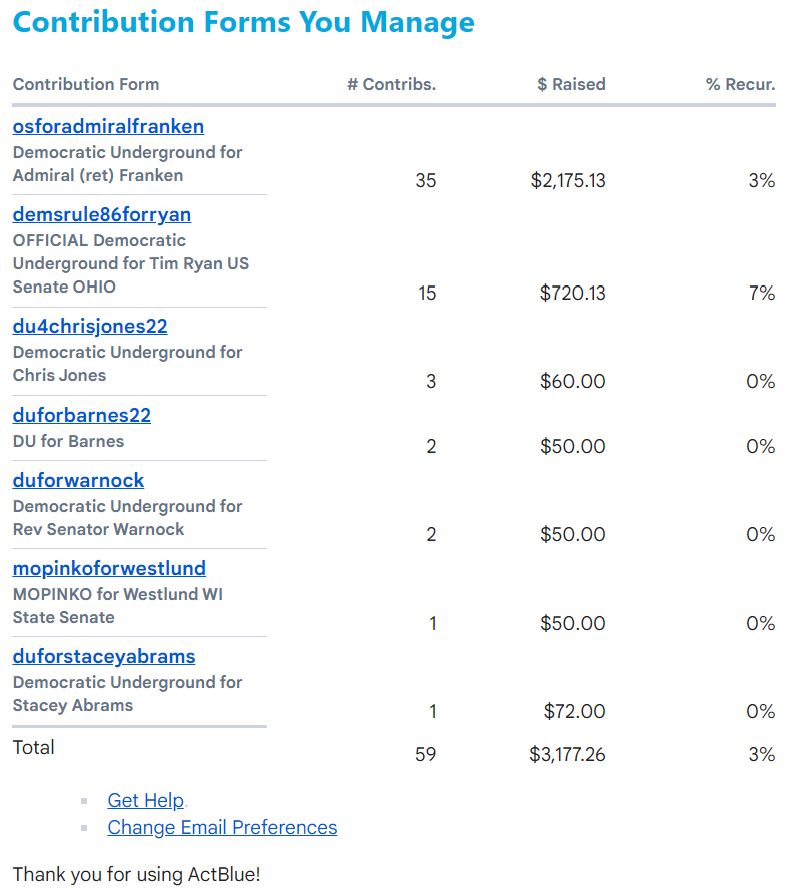786x888 pixels.
Task: Click the Contribution Forms You Manage heading
Action: click(x=244, y=22)
